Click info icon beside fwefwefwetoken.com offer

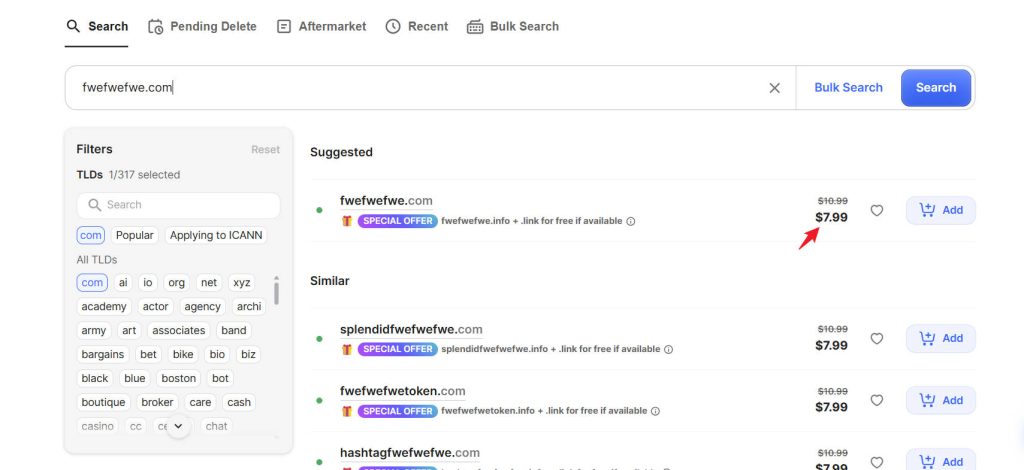coord(656,411)
